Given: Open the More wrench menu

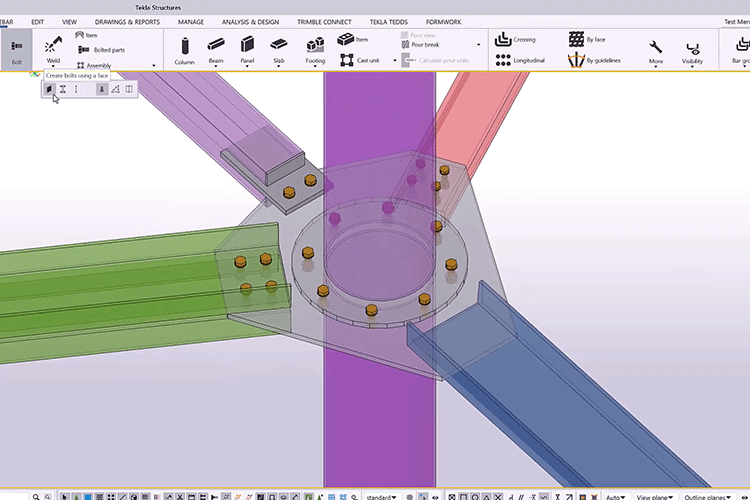Looking at the screenshot, I should [656, 52].
